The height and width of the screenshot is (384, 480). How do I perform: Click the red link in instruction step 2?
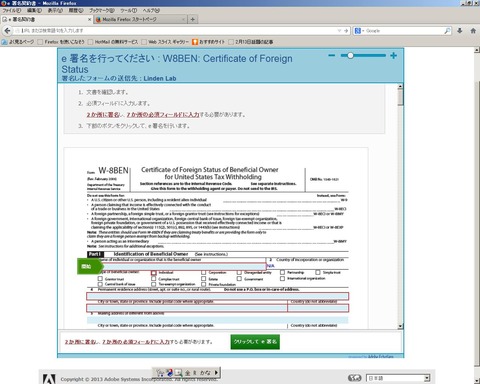coord(143,115)
